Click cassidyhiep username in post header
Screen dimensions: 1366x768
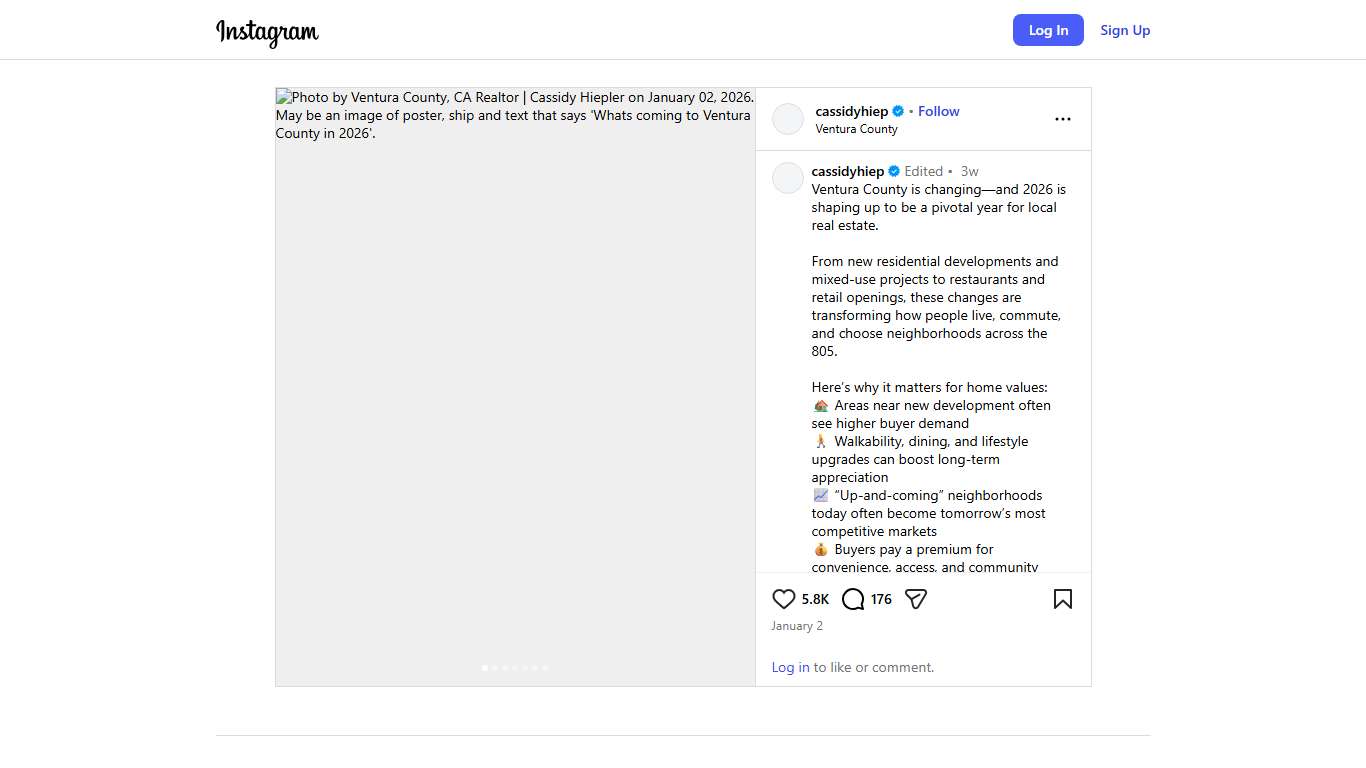[x=851, y=111]
